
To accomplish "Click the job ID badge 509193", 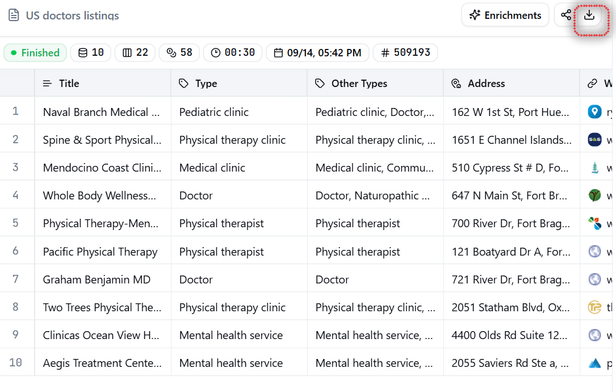I will (405, 53).
